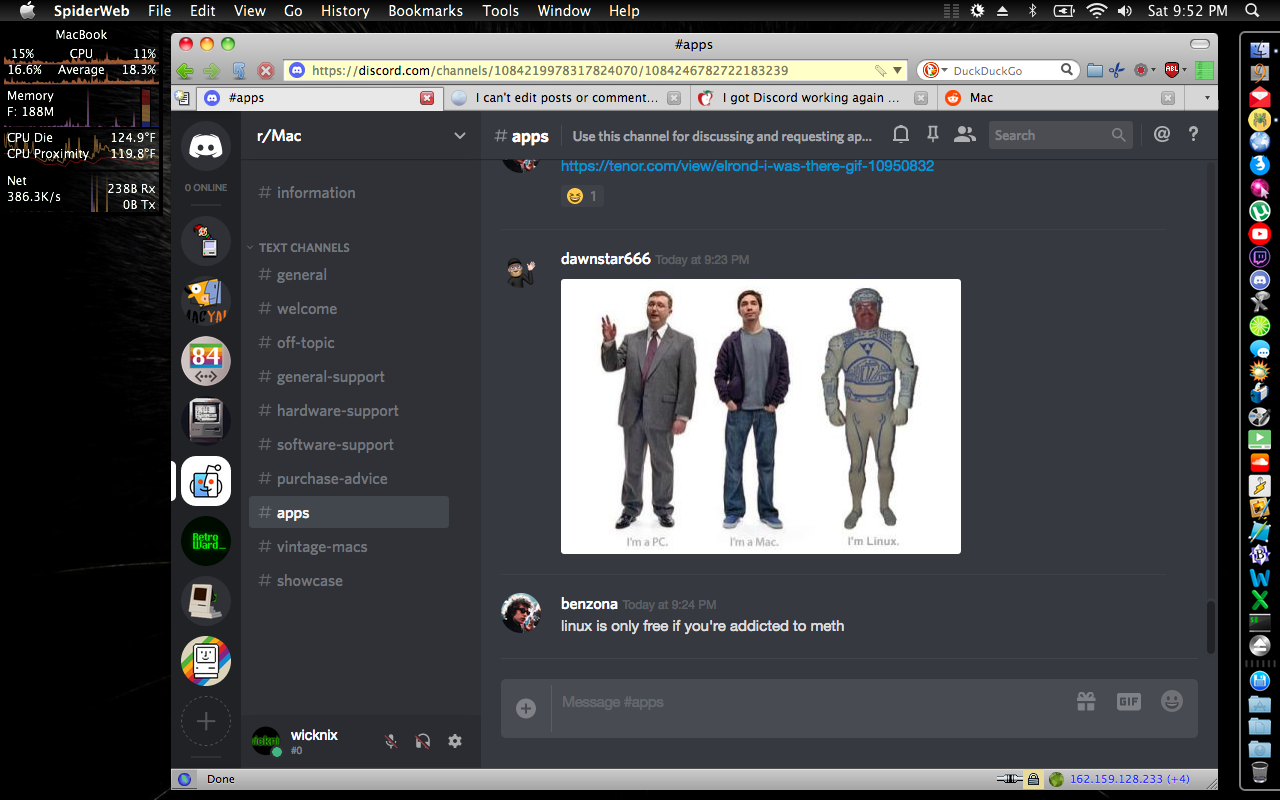
Task: Switch to the Mac Reddit tab
Action: point(1059,98)
